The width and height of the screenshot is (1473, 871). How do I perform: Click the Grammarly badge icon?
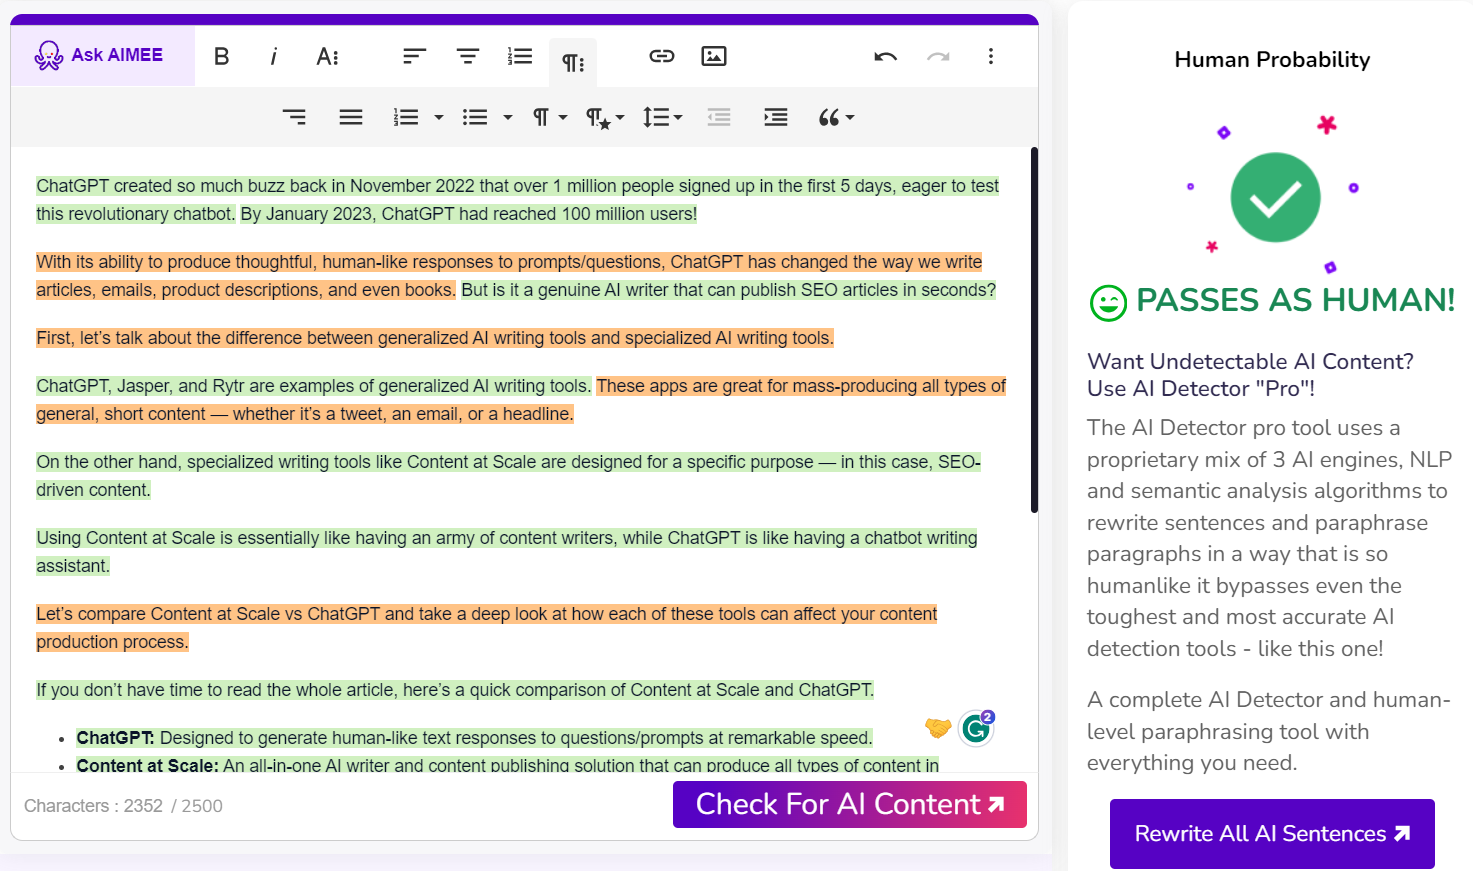976,729
